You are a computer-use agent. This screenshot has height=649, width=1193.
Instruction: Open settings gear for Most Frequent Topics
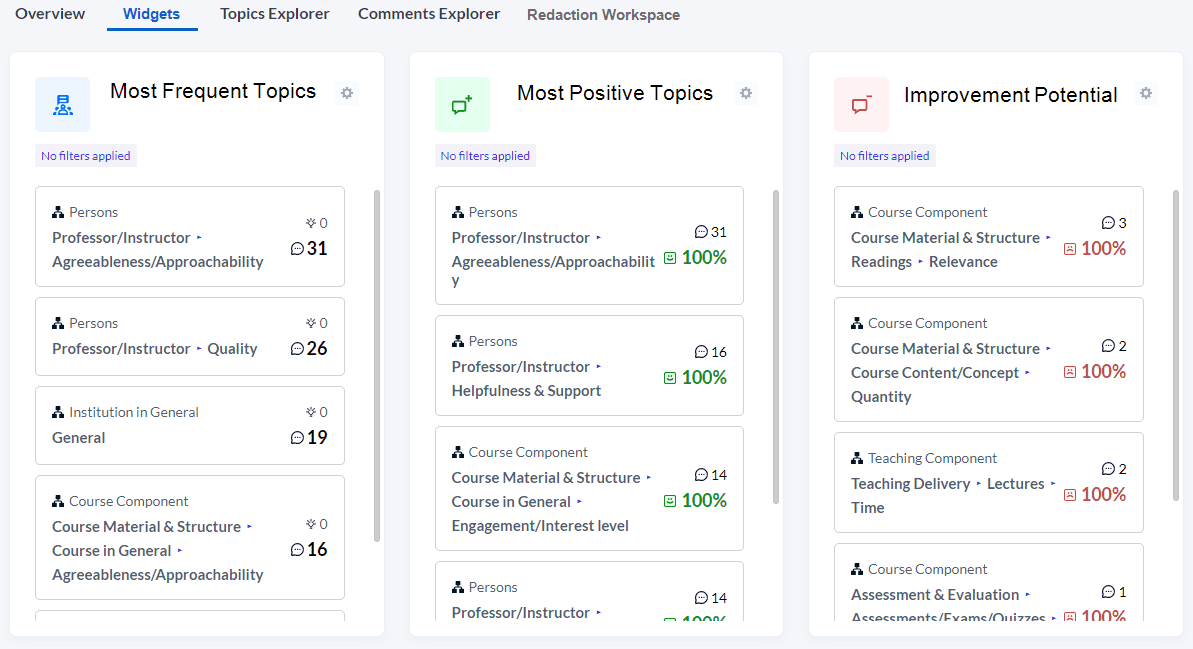point(347,93)
